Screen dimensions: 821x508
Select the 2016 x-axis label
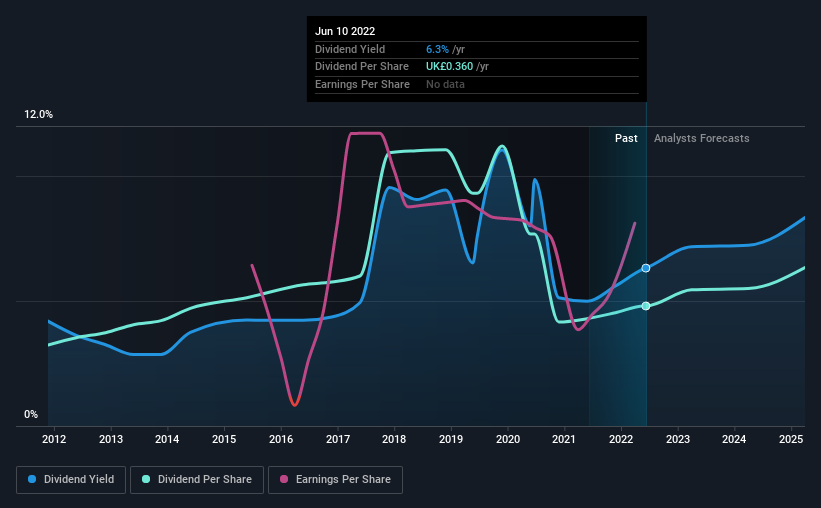point(281,439)
